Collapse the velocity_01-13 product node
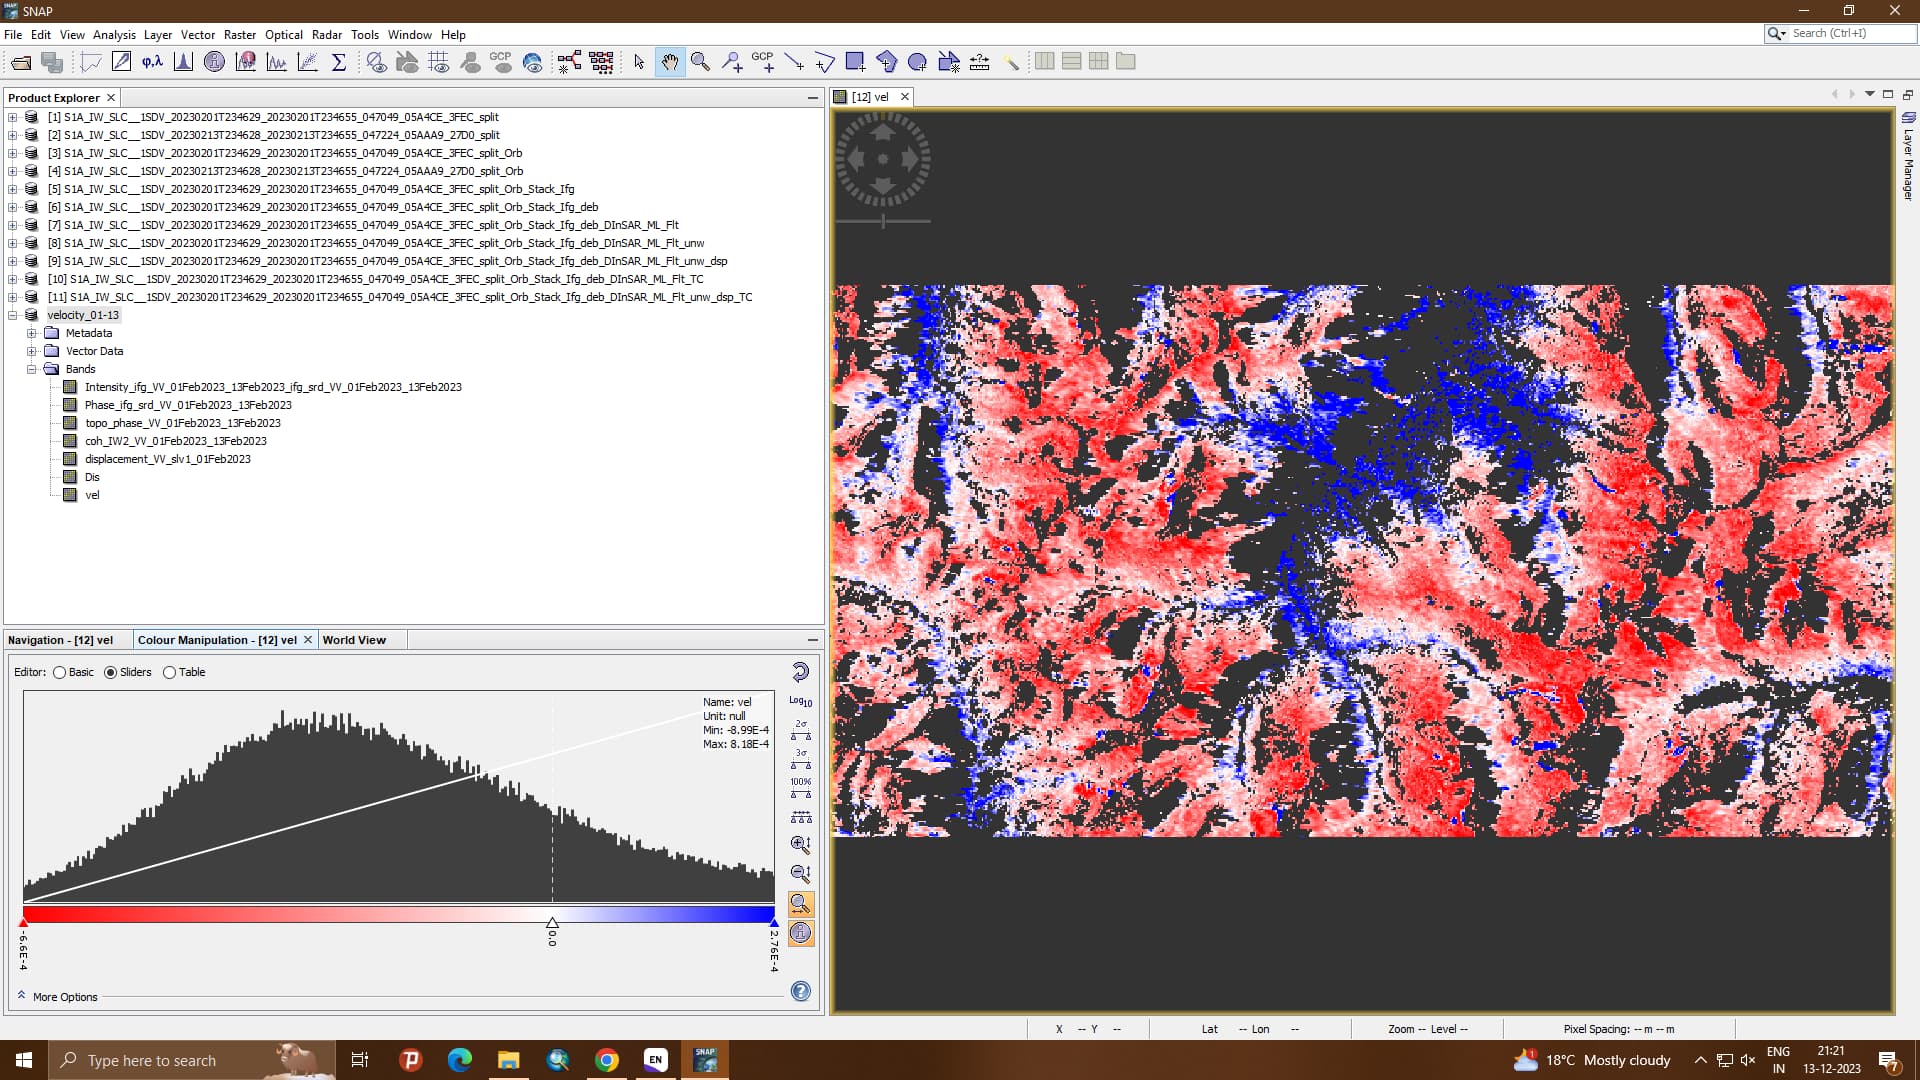The width and height of the screenshot is (1920, 1080). pos(13,314)
